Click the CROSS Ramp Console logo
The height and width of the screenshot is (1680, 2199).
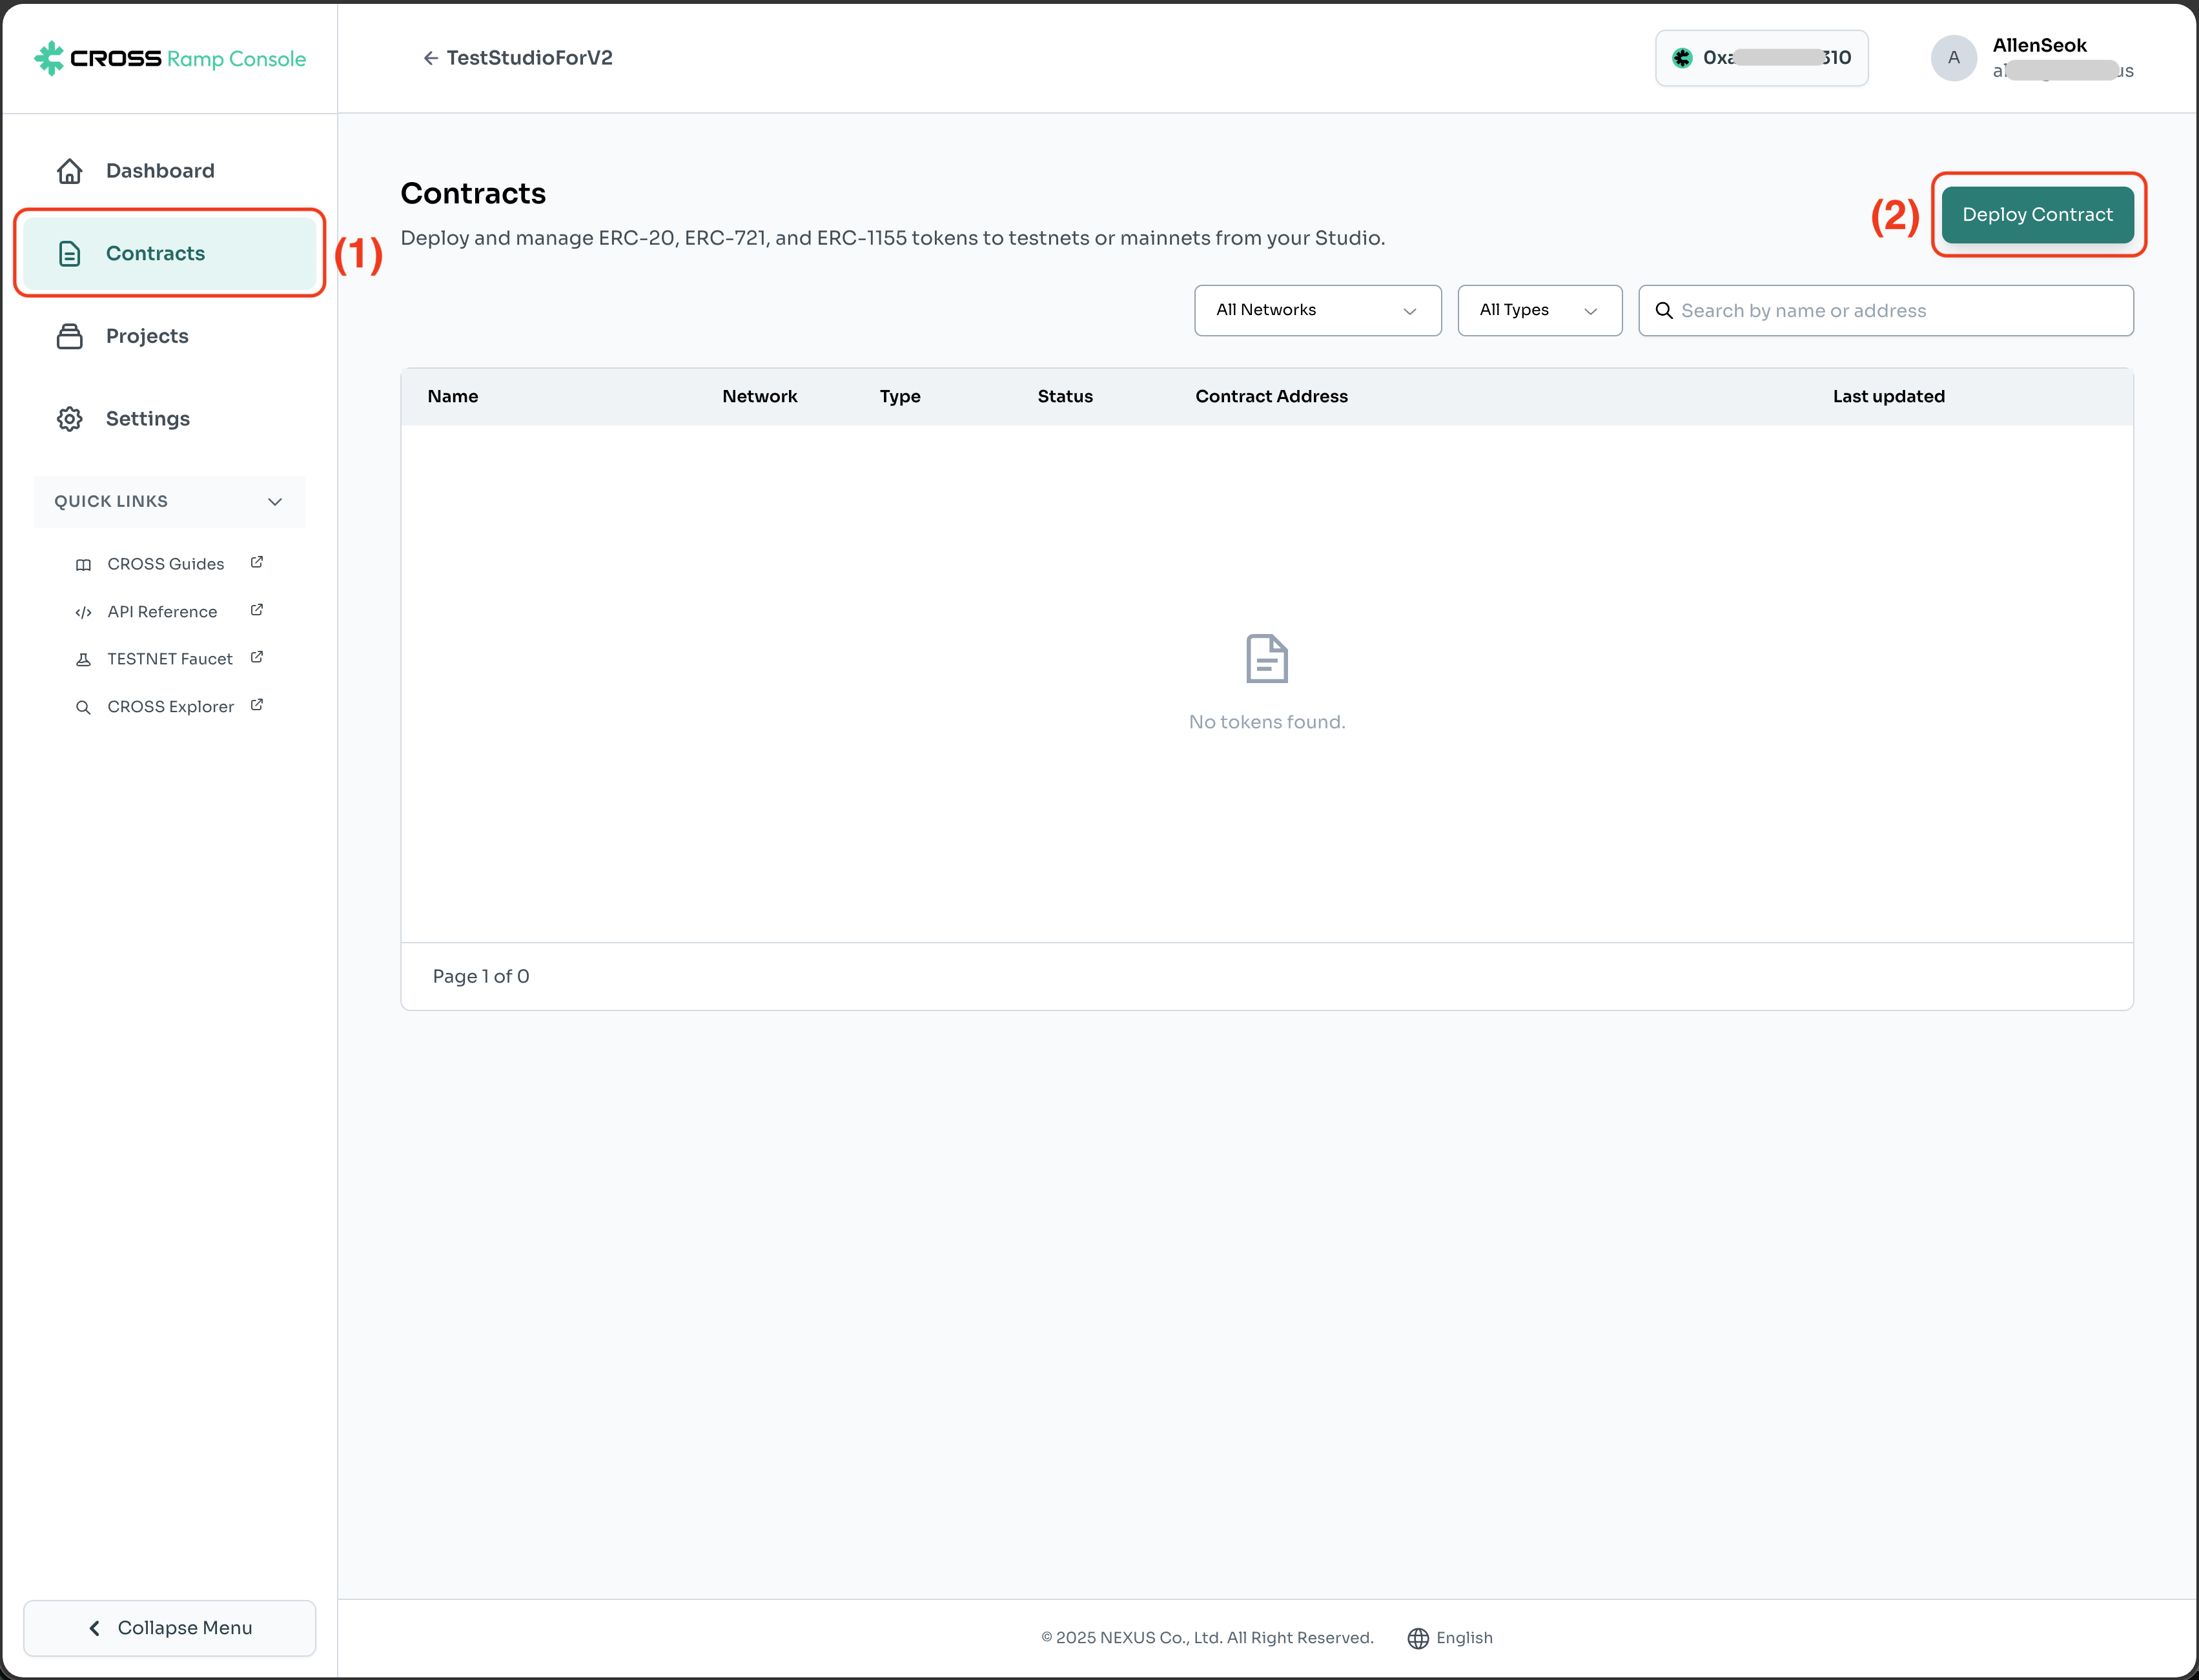click(x=169, y=58)
